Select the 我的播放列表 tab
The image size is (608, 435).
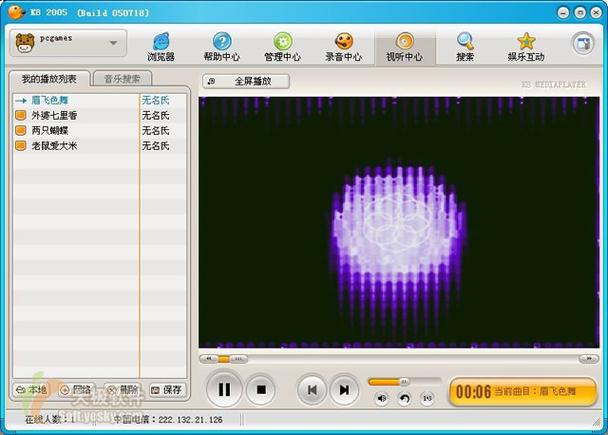[49, 79]
